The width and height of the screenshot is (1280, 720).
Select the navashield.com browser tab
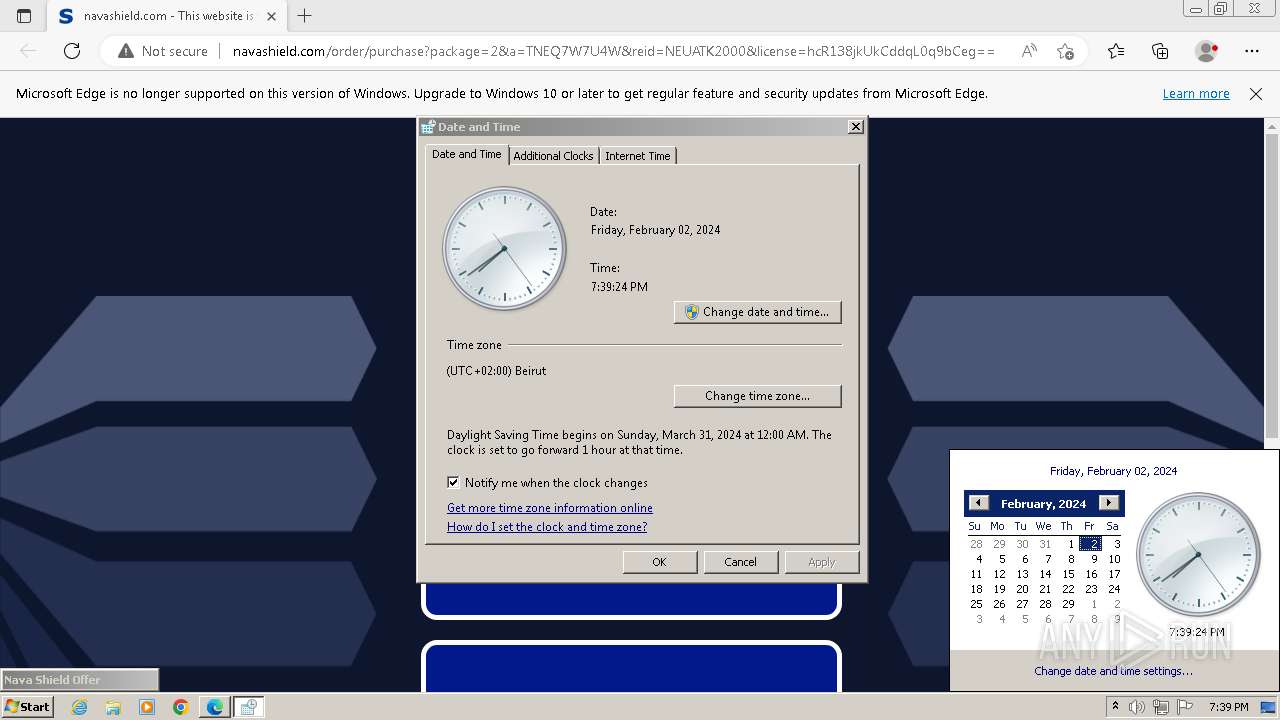click(x=166, y=16)
